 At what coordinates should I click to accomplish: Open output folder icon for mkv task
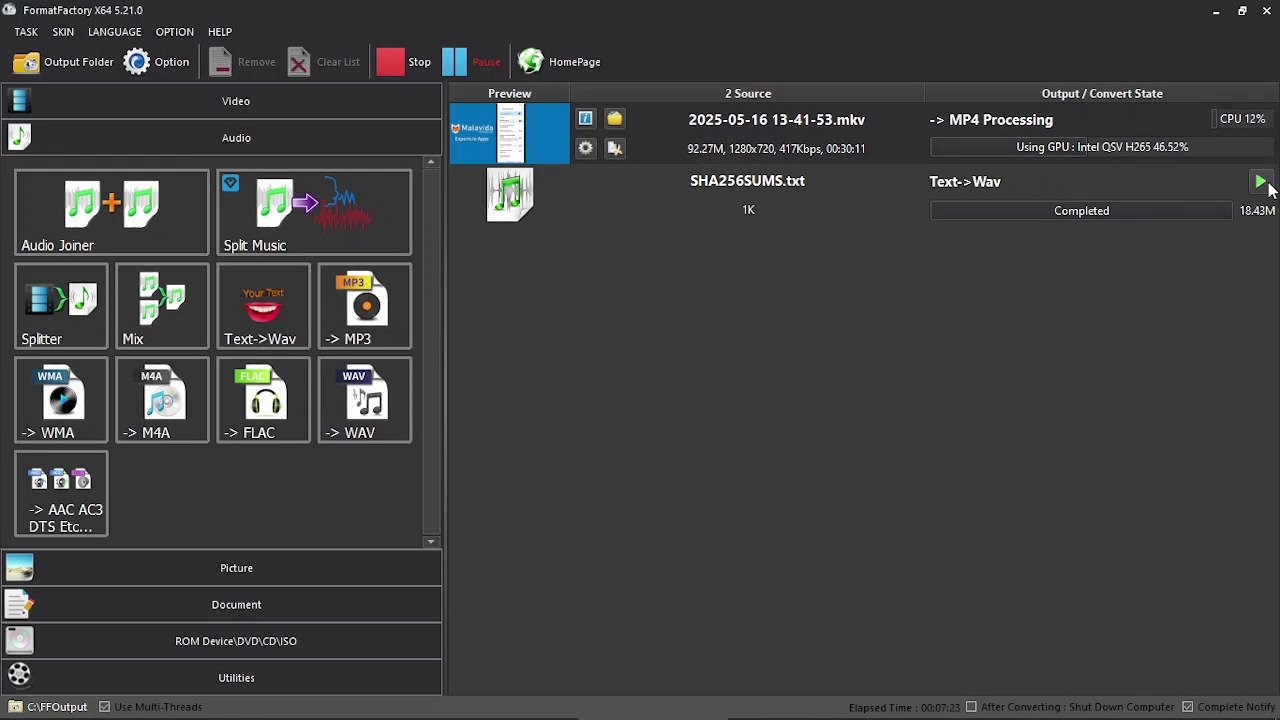[x=614, y=119]
